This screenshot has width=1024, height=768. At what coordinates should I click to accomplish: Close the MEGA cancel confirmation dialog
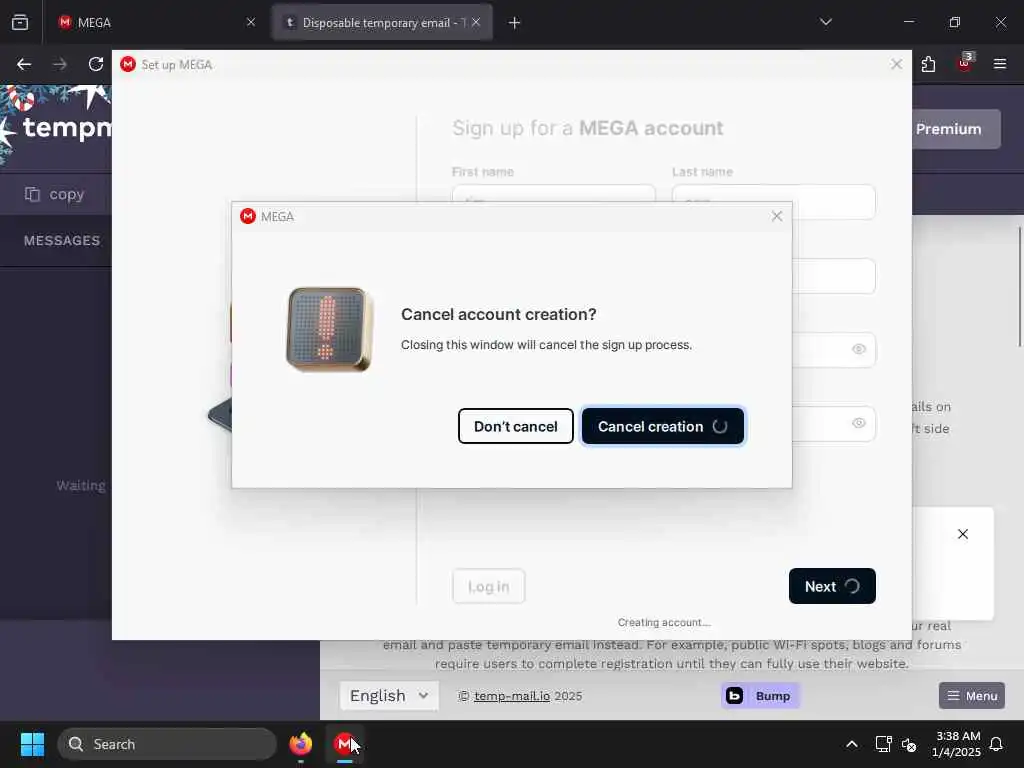coord(776,216)
